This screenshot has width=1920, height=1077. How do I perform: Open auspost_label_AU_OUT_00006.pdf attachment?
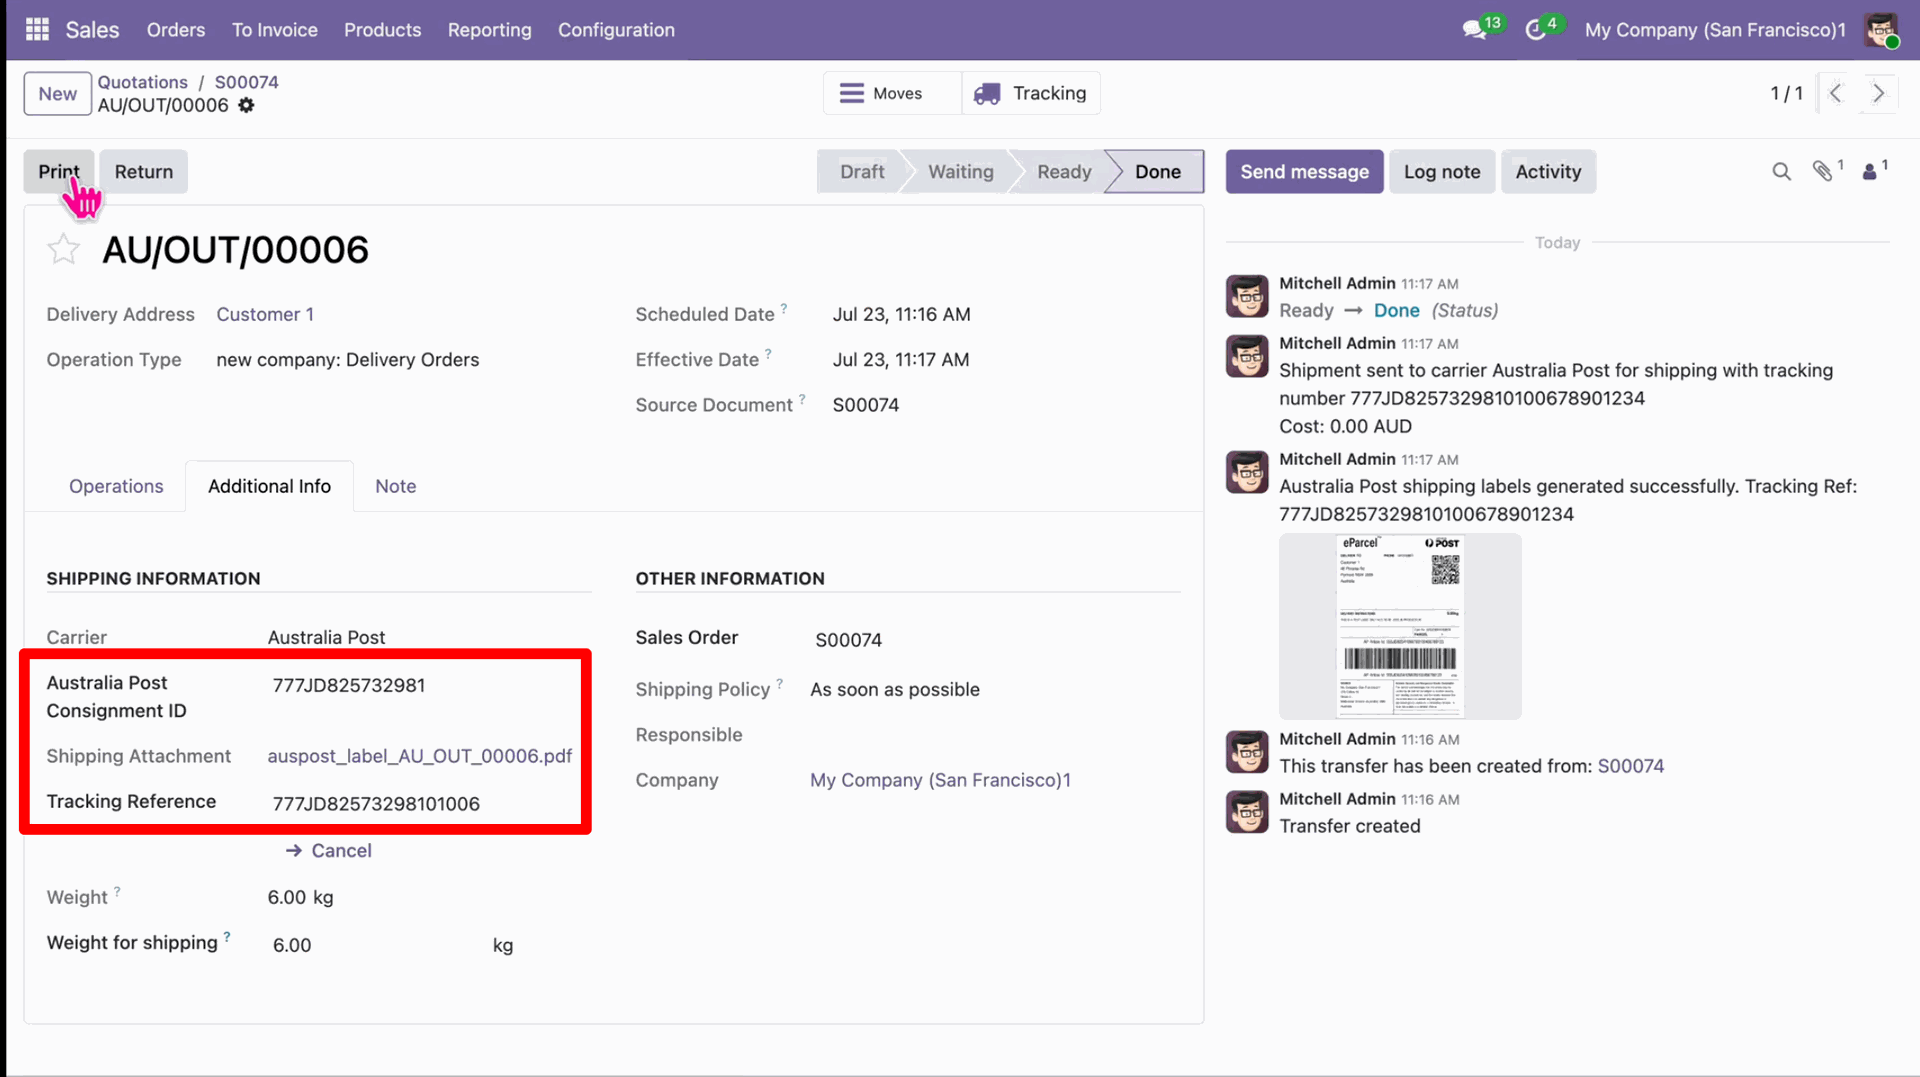420,757
